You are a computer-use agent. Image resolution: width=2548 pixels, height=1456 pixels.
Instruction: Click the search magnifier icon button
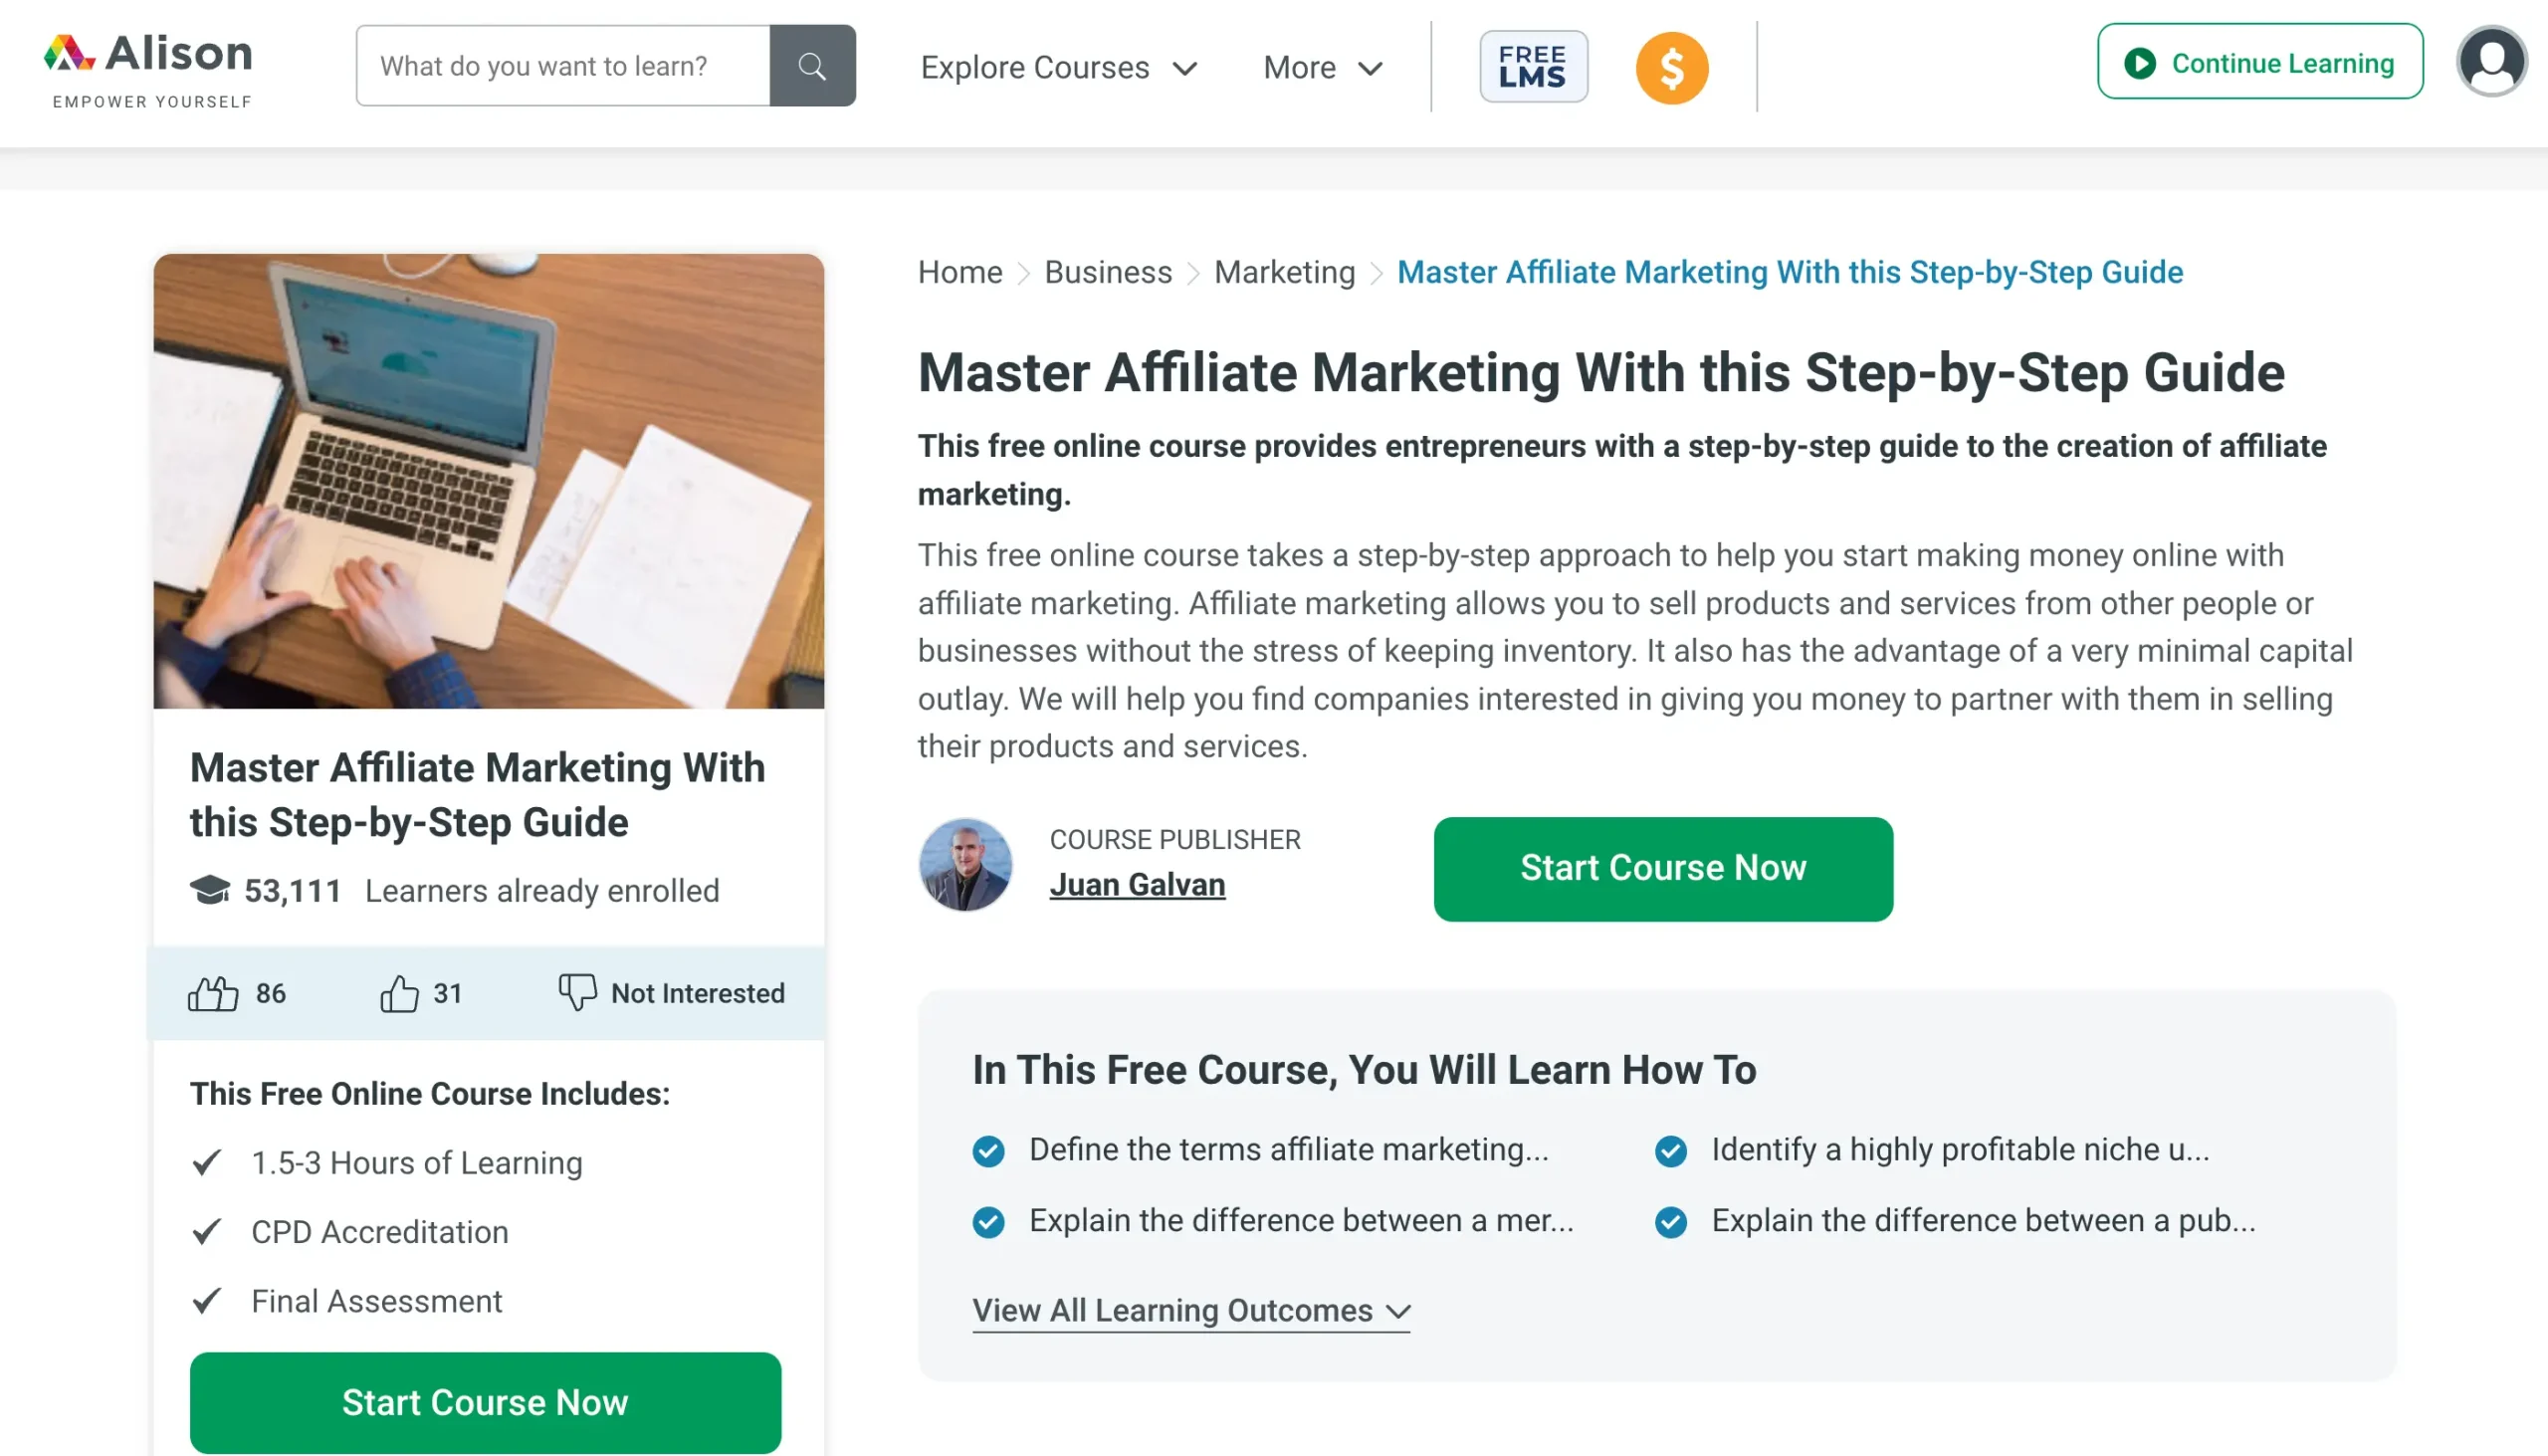point(812,66)
